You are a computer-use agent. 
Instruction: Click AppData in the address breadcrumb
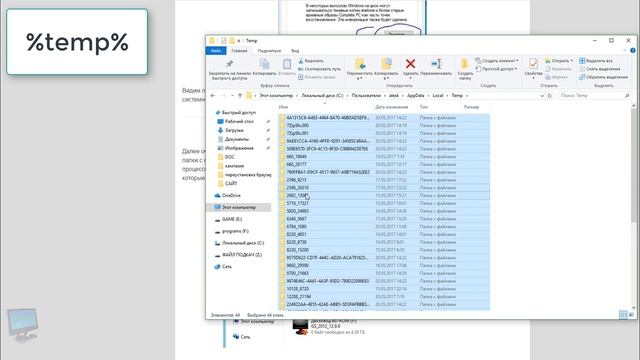click(416, 96)
